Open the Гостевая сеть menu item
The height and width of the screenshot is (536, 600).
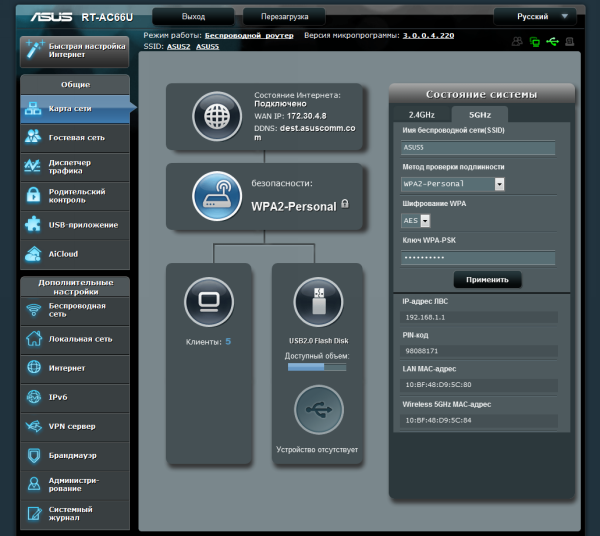tap(75, 138)
